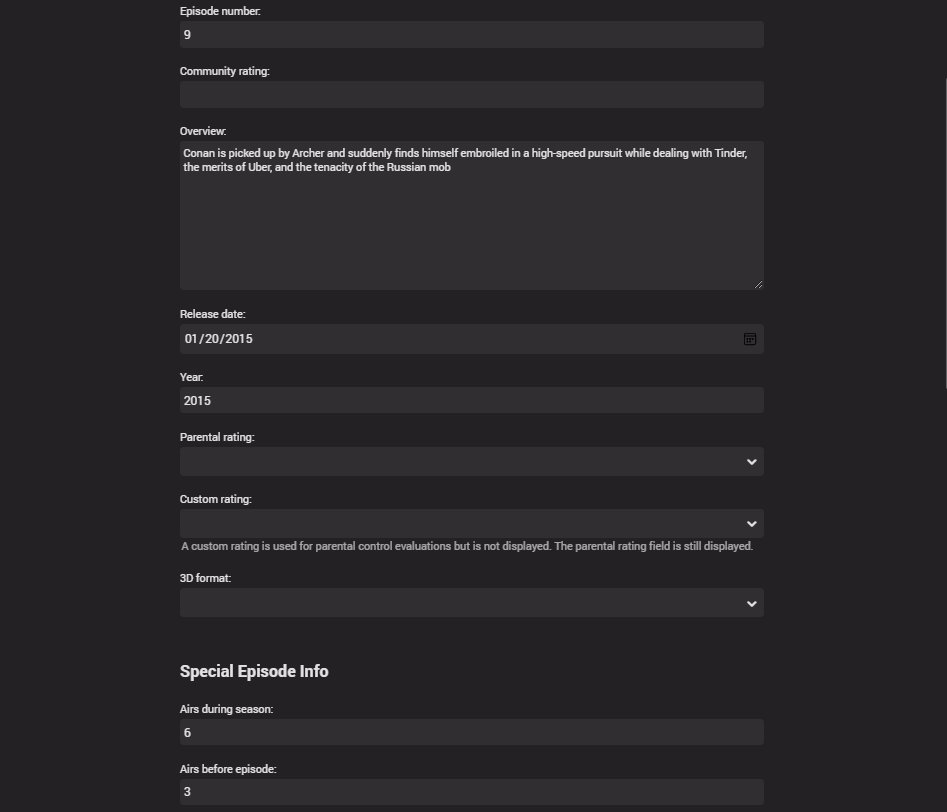947x812 pixels.
Task: Click the Overview textarea resize handle
Action: (x=758, y=285)
